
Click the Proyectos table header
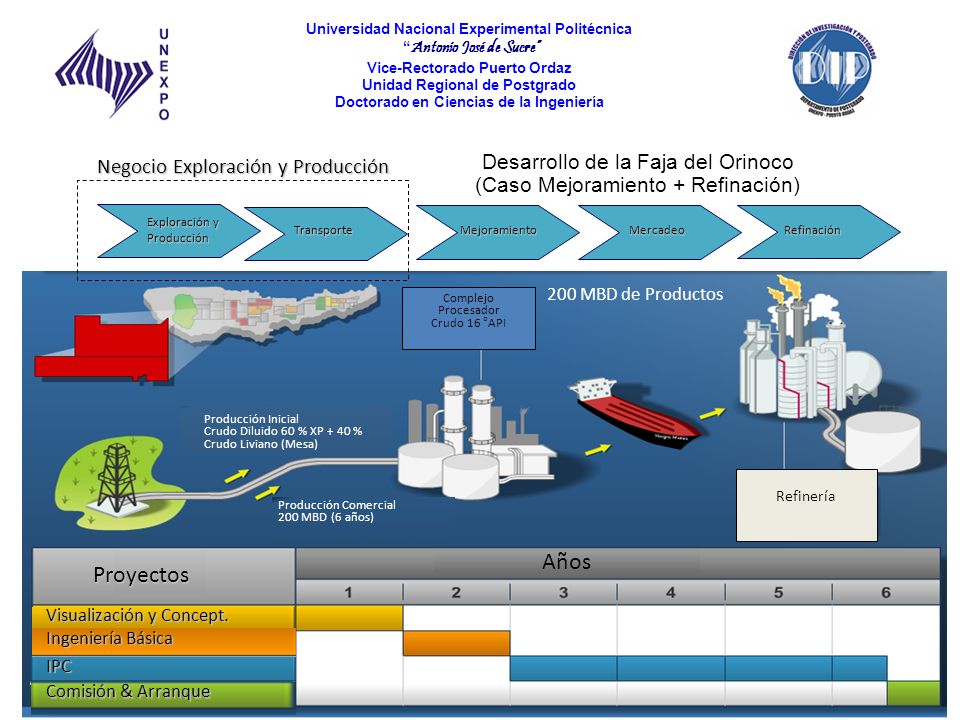pos(163,576)
